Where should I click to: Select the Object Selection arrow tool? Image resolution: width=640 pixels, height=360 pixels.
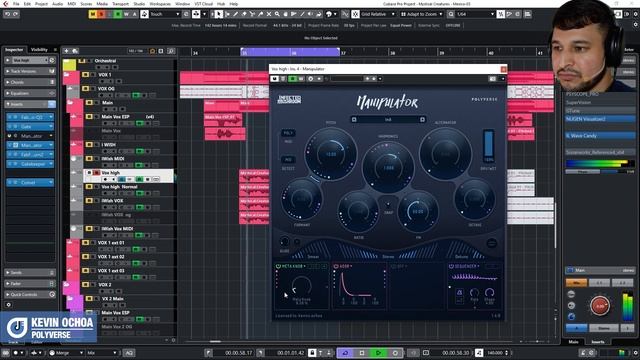click(219, 14)
